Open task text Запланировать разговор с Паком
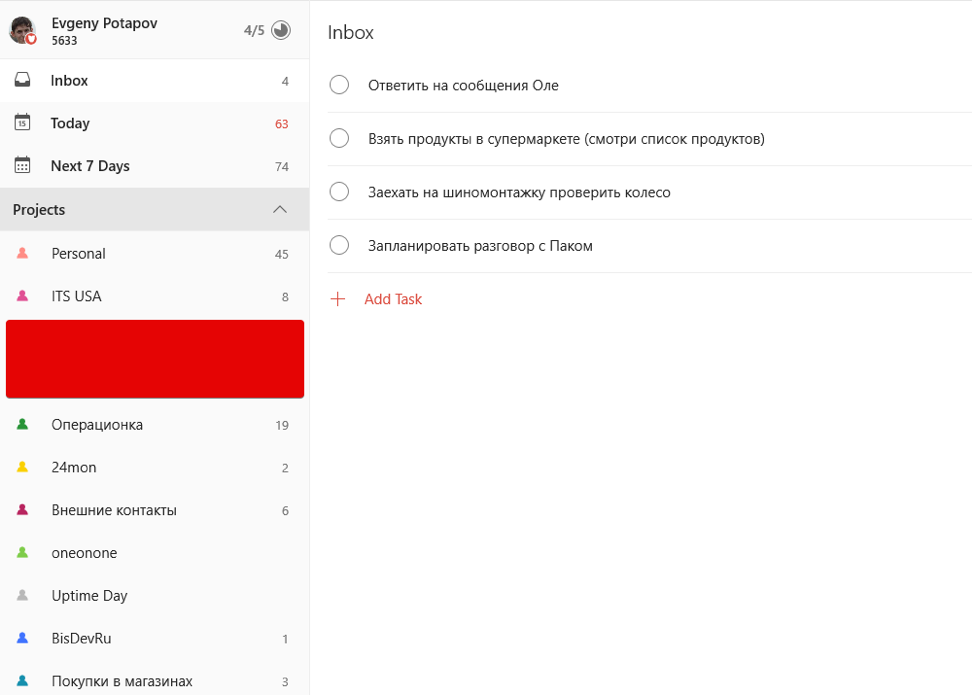Viewport: 972px width, 695px height. tap(480, 246)
